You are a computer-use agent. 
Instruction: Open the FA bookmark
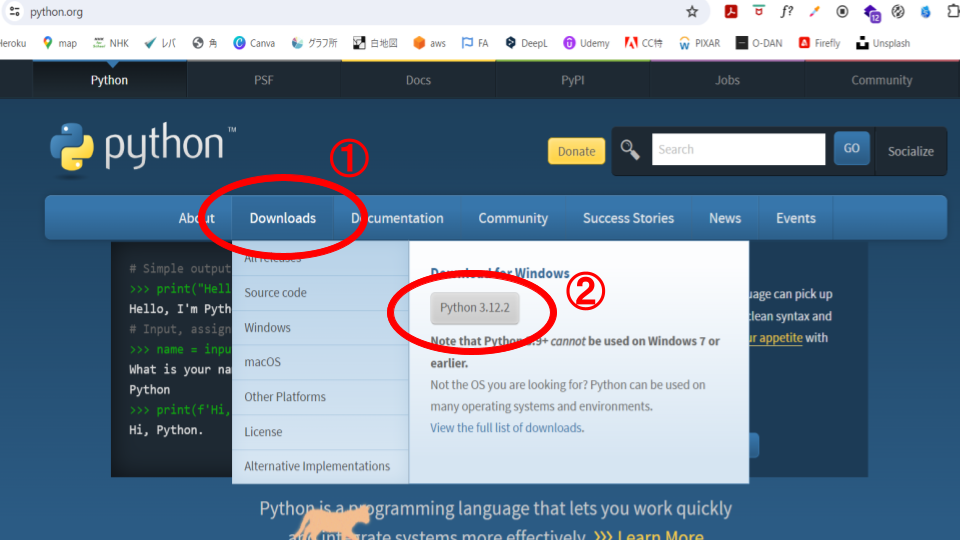[475, 43]
